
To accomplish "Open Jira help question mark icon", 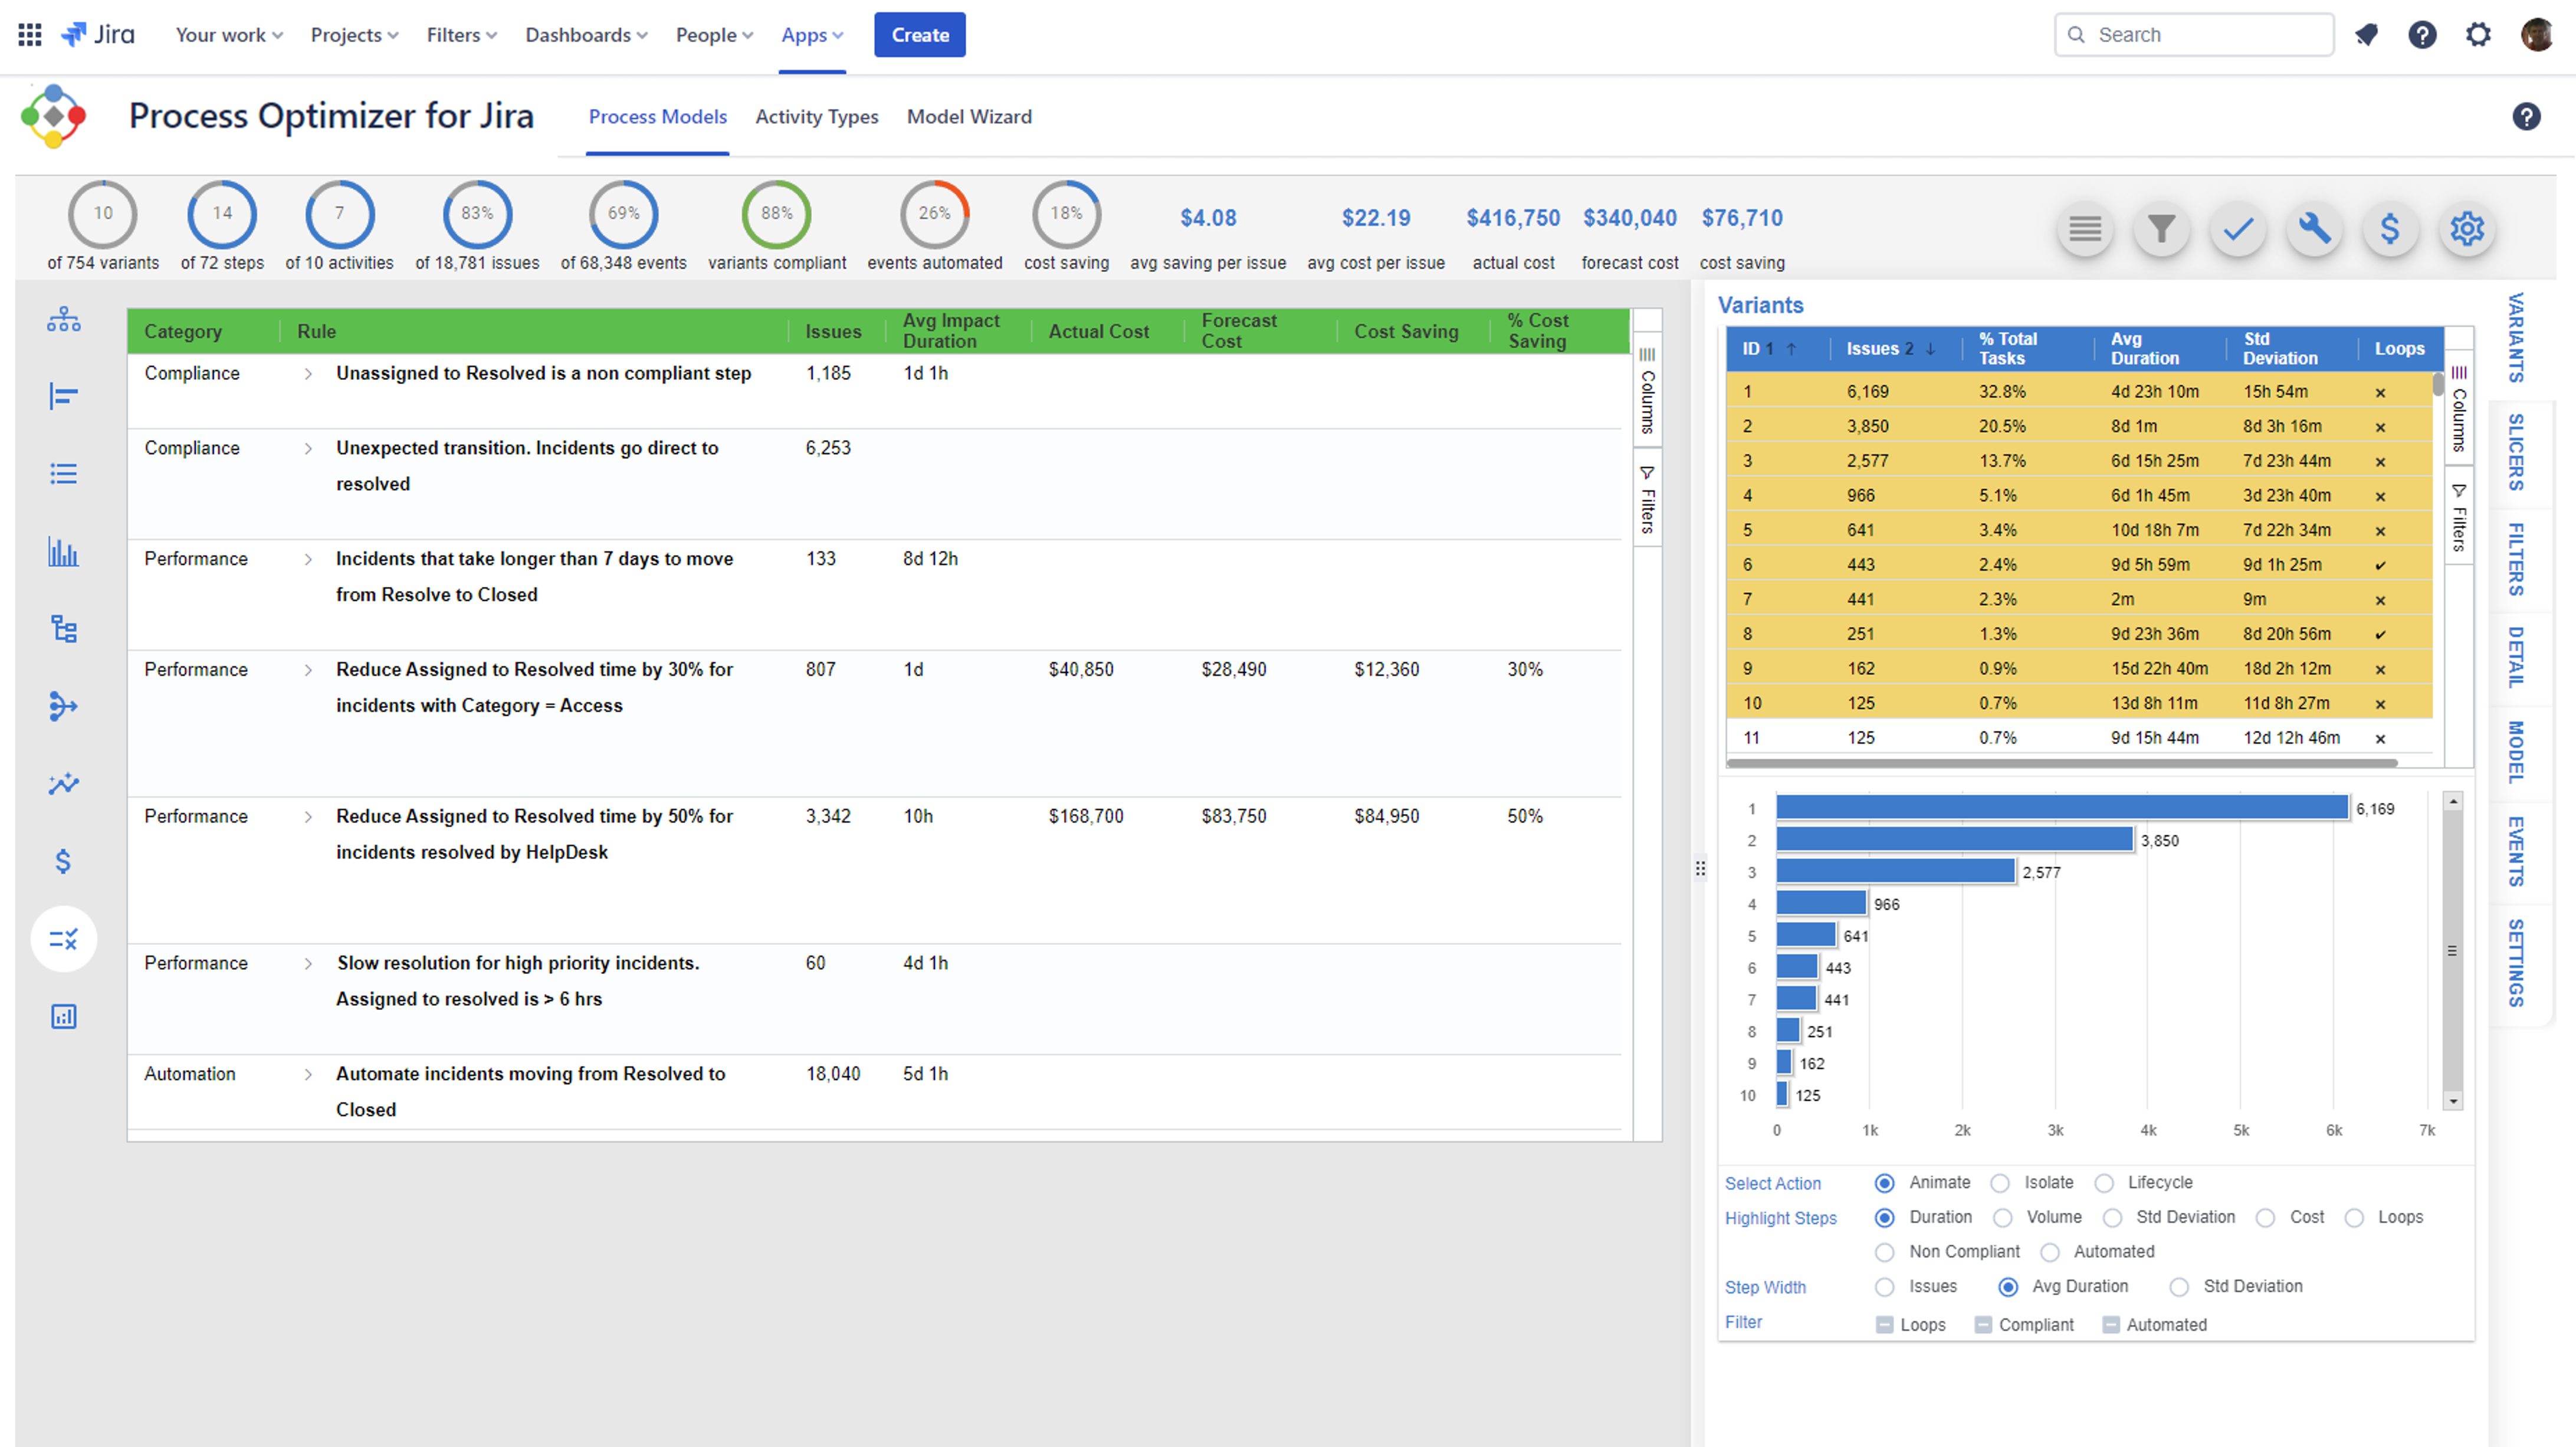I will click(x=2422, y=35).
